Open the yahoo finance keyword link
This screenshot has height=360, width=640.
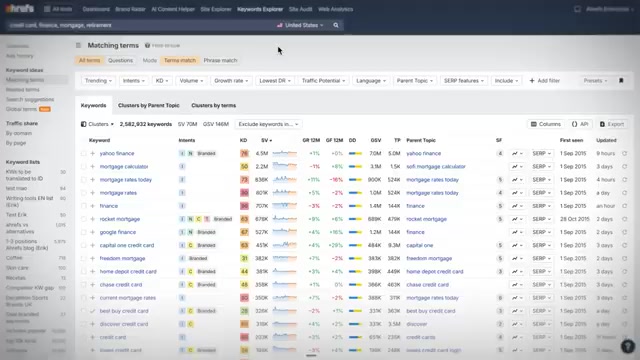pos(117,153)
